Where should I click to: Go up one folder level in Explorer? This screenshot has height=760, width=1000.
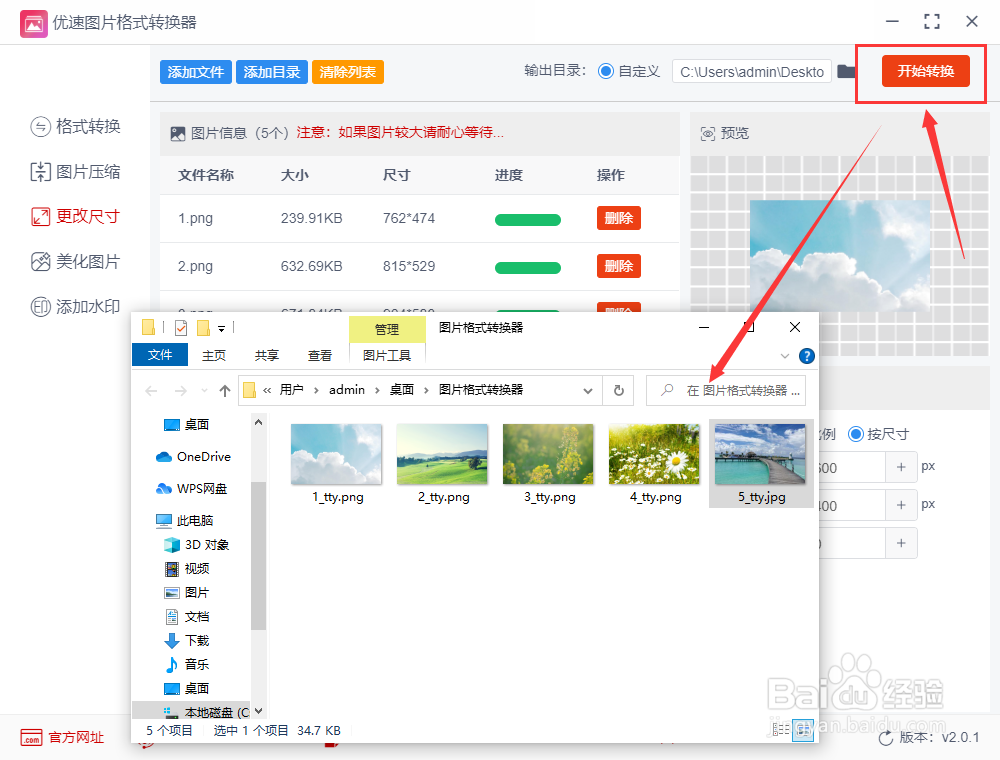coord(224,391)
